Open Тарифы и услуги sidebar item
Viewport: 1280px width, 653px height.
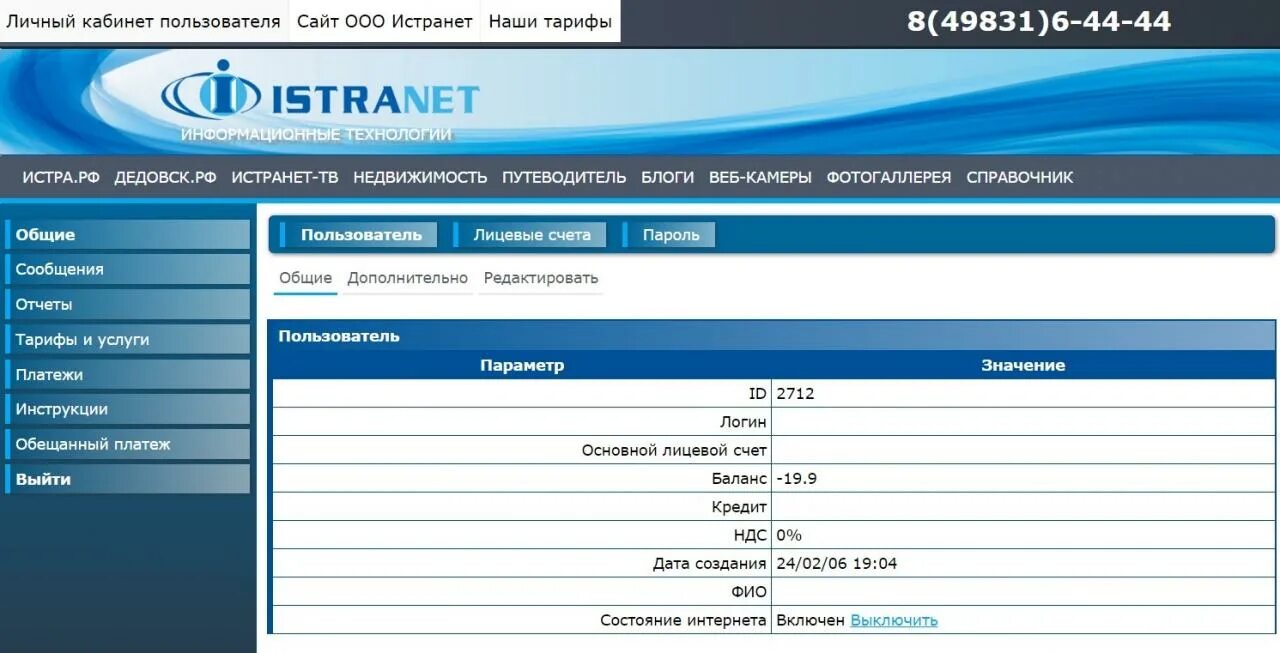pos(127,340)
